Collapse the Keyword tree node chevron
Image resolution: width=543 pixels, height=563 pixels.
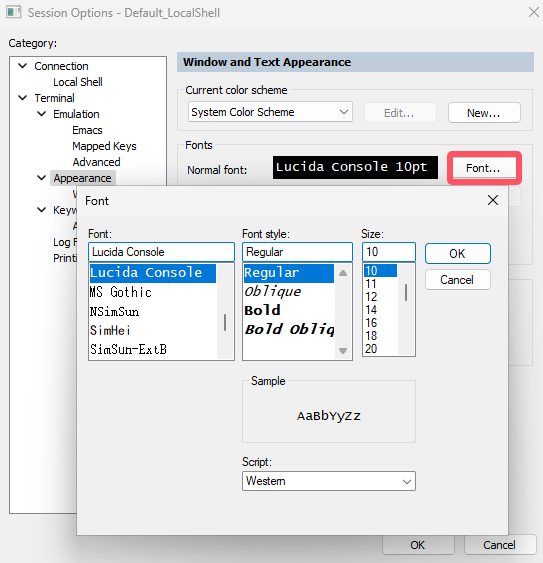[42, 210]
